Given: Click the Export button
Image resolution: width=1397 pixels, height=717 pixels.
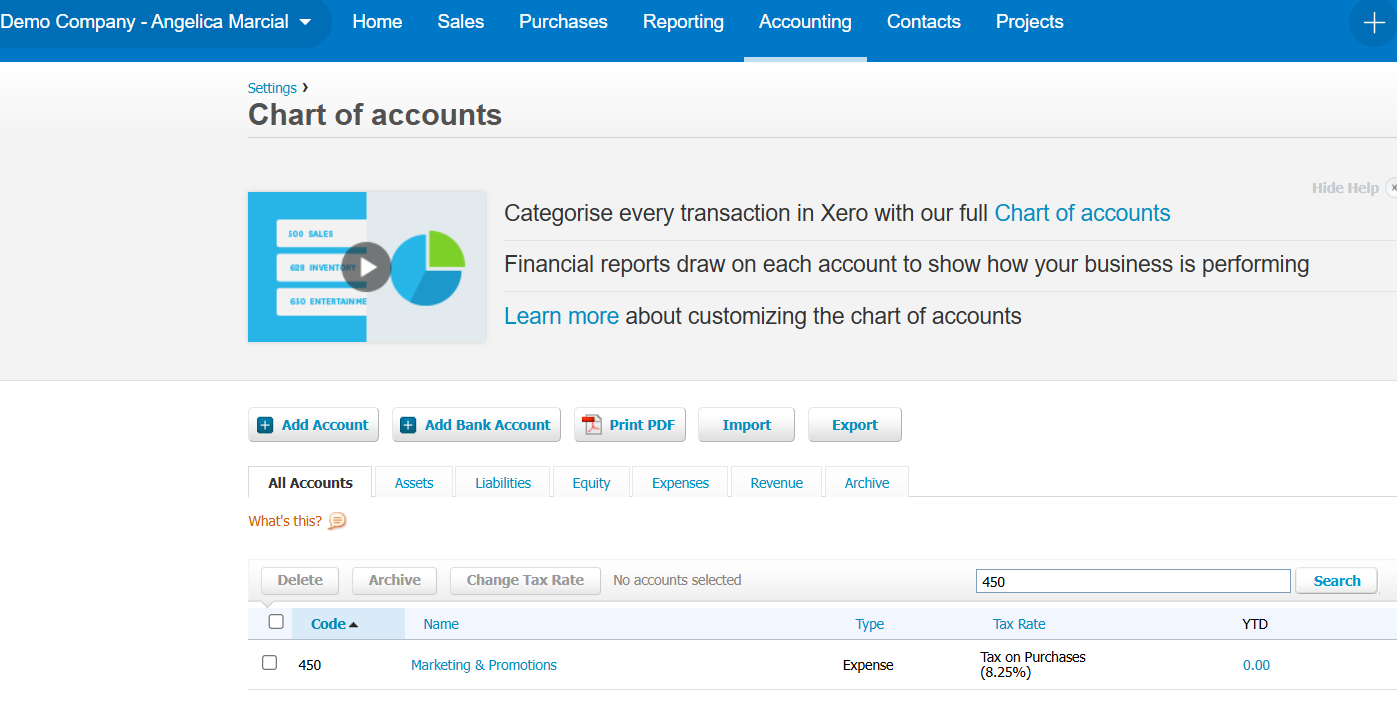Looking at the screenshot, I should pos(855,425).
